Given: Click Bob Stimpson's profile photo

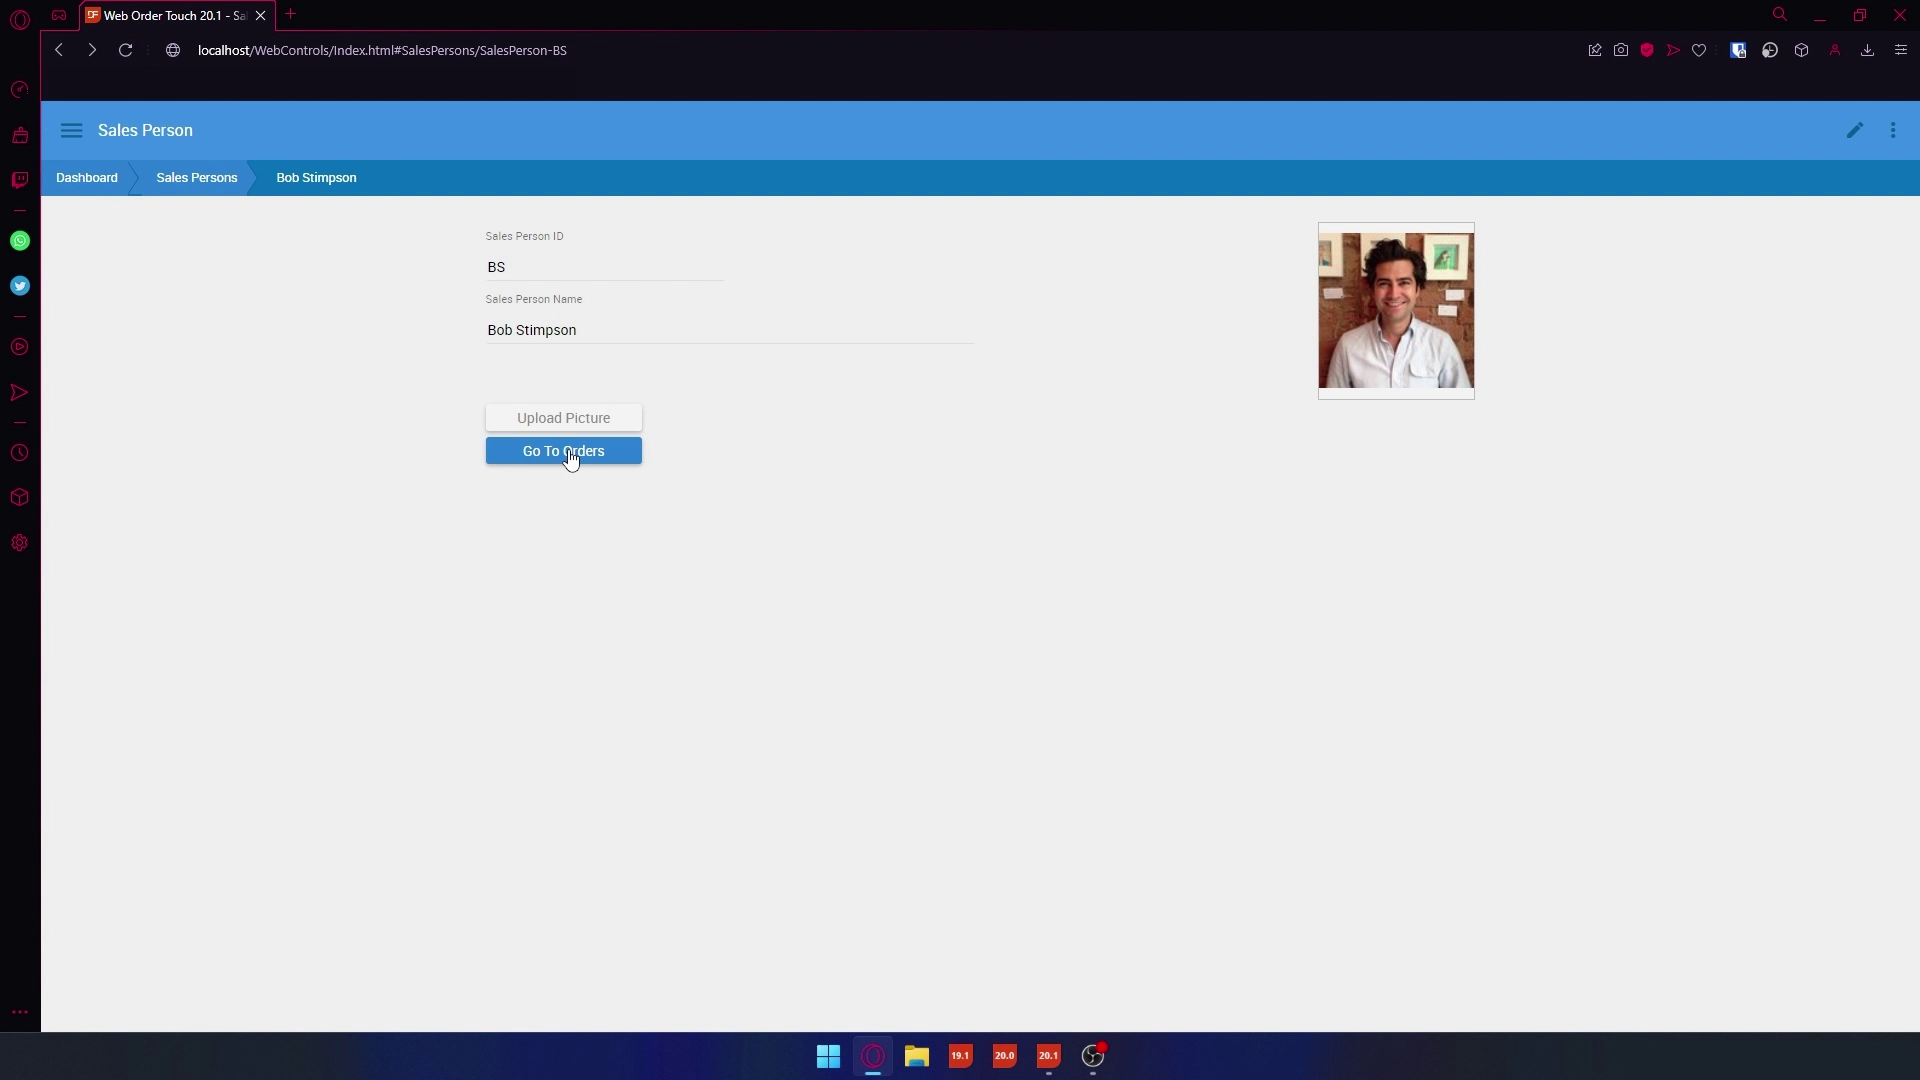Looking at the screenshot, I should [1396, 311].
